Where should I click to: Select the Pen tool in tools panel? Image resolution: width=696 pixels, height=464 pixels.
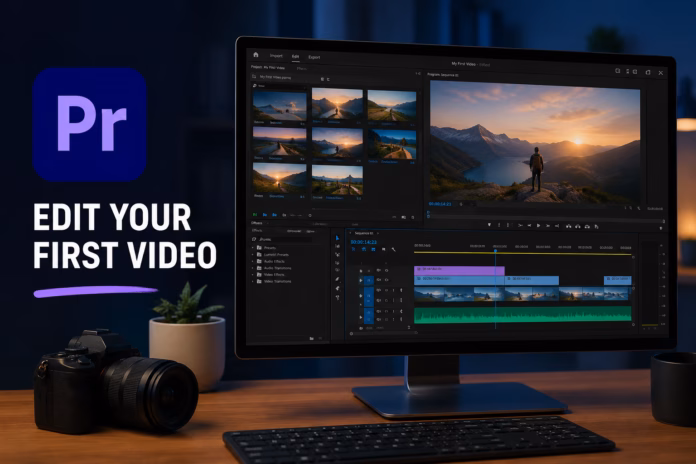click(337, 279)
